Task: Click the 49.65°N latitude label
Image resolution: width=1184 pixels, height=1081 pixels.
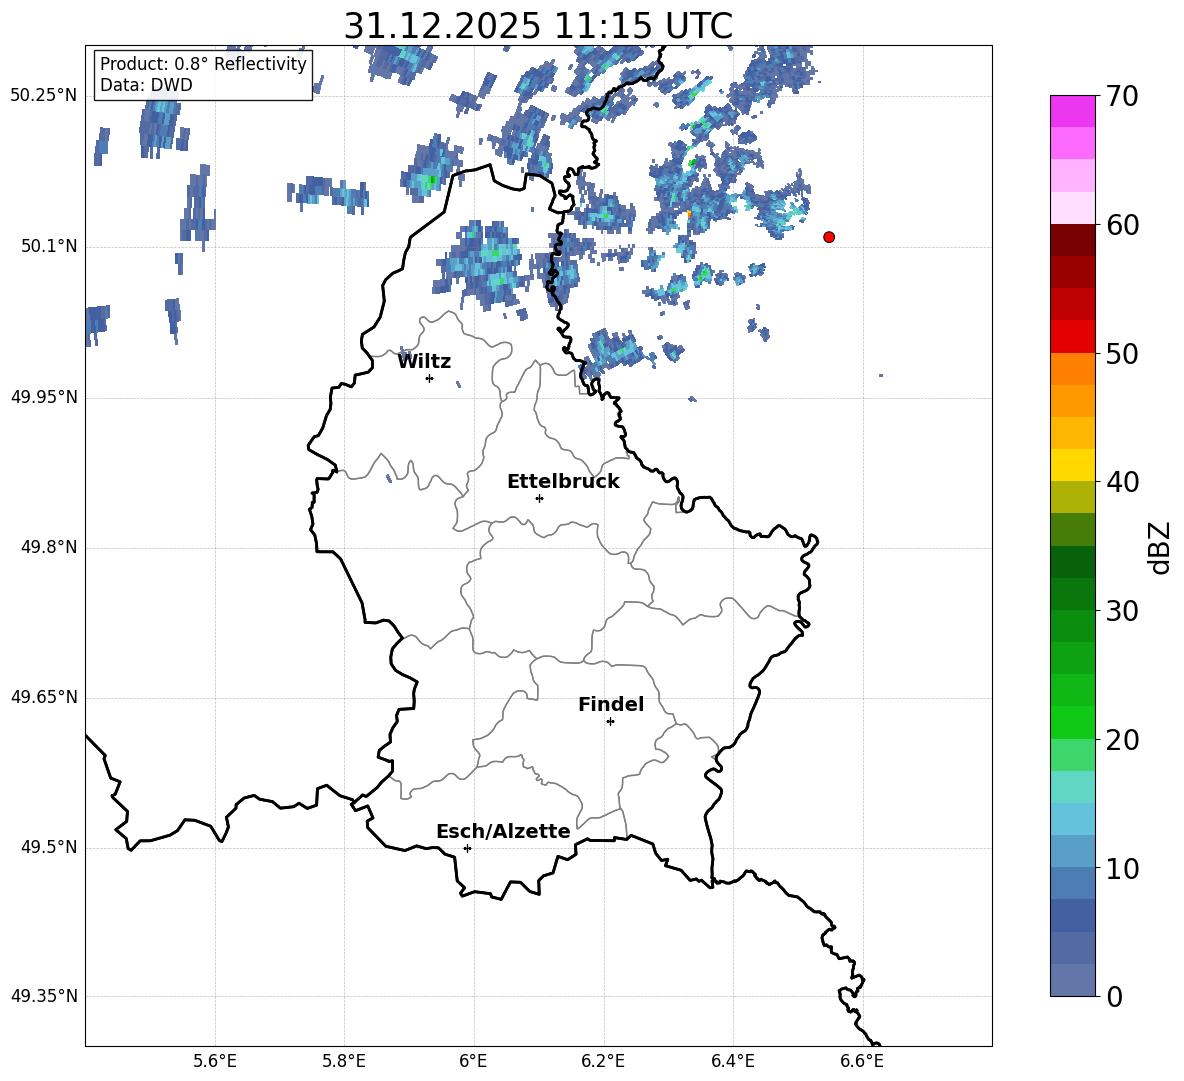Action: coord(44,697)
